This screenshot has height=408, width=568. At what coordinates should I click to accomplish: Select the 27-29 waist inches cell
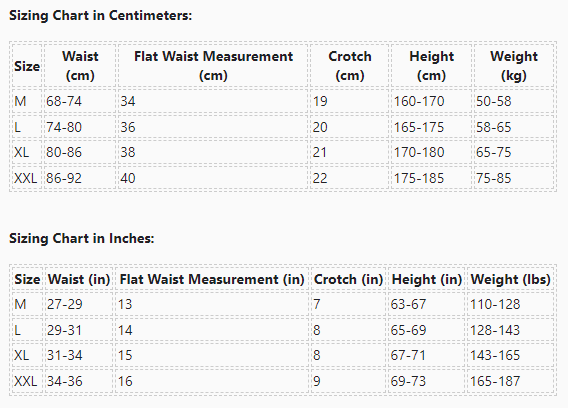(x=79, y=304)
